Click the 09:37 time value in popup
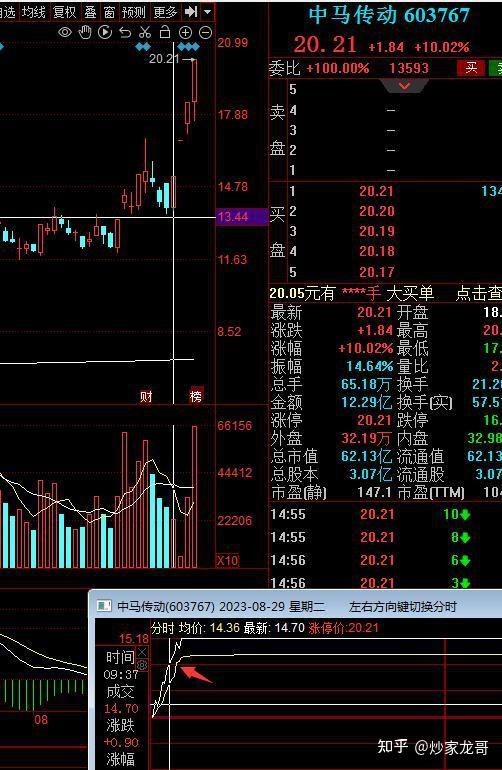This screenshot has width=502, height=770. (x=121, y=675)
